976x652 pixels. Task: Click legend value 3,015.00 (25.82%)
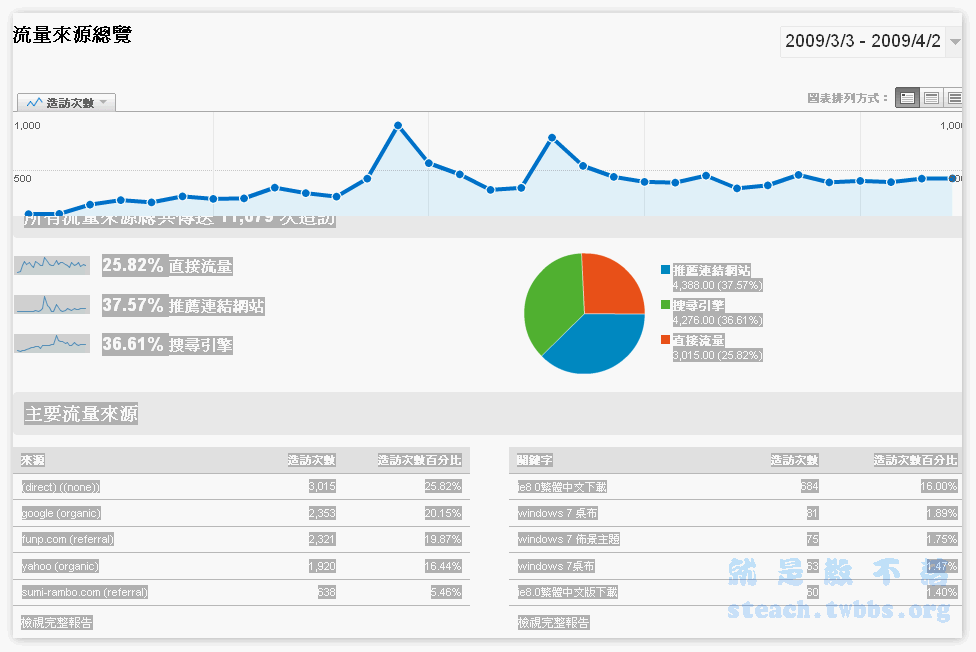[x=717, y=355]
